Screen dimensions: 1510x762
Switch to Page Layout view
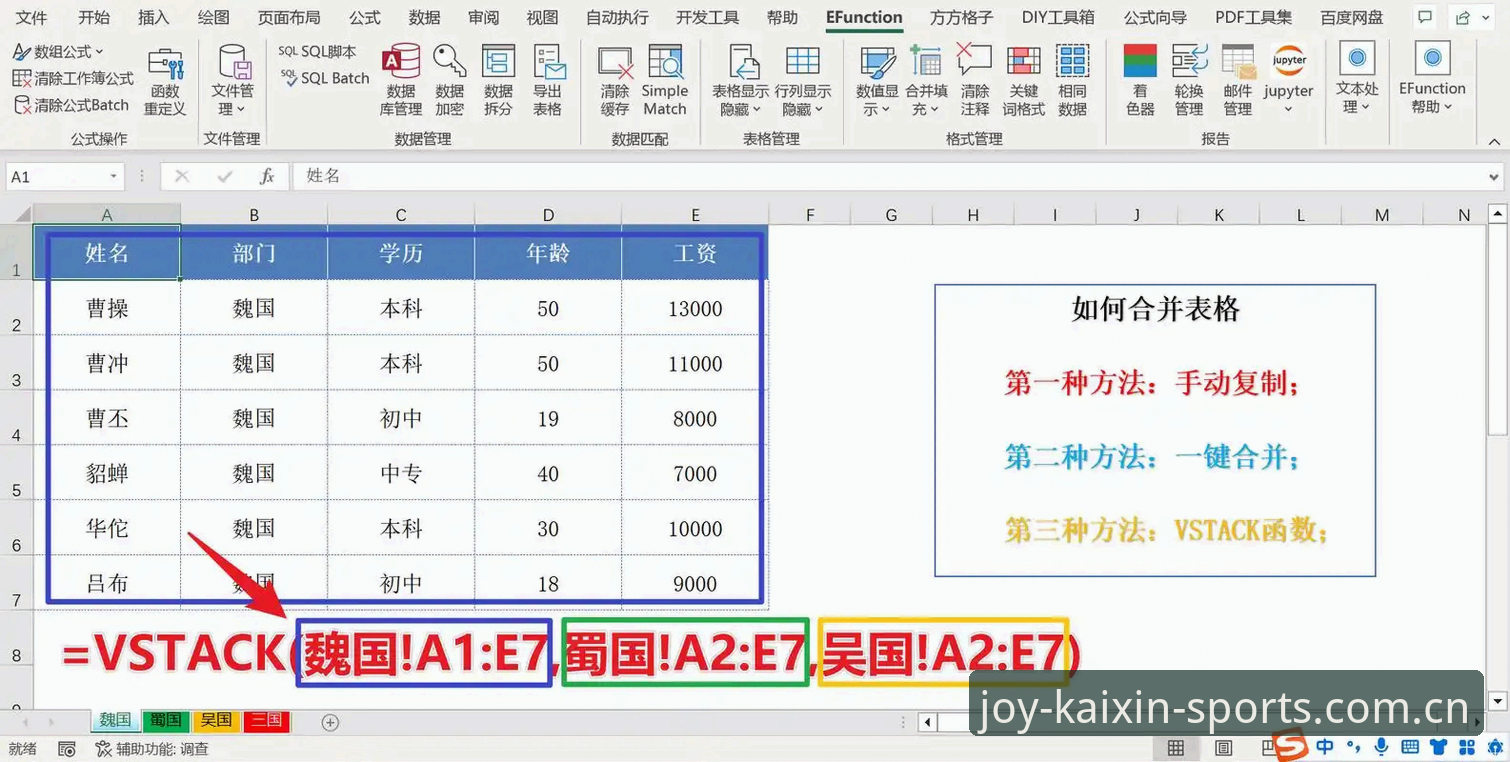coord(1223,748)
